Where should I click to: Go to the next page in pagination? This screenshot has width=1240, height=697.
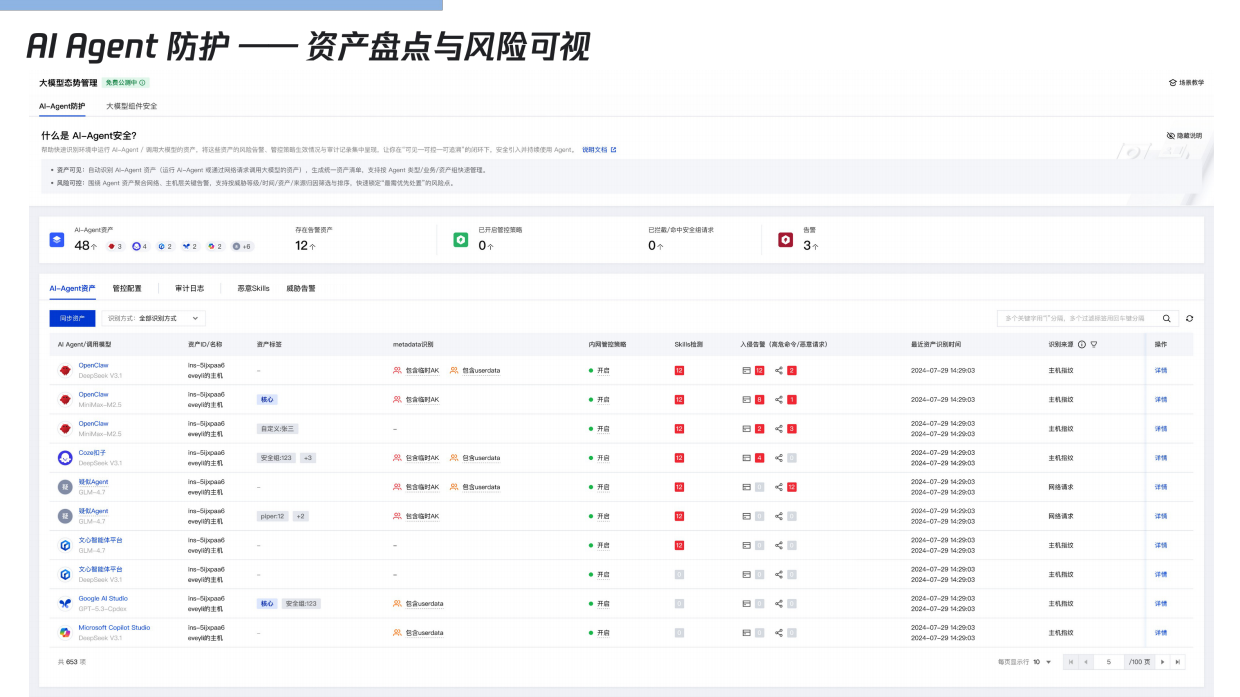[1163, 661]
